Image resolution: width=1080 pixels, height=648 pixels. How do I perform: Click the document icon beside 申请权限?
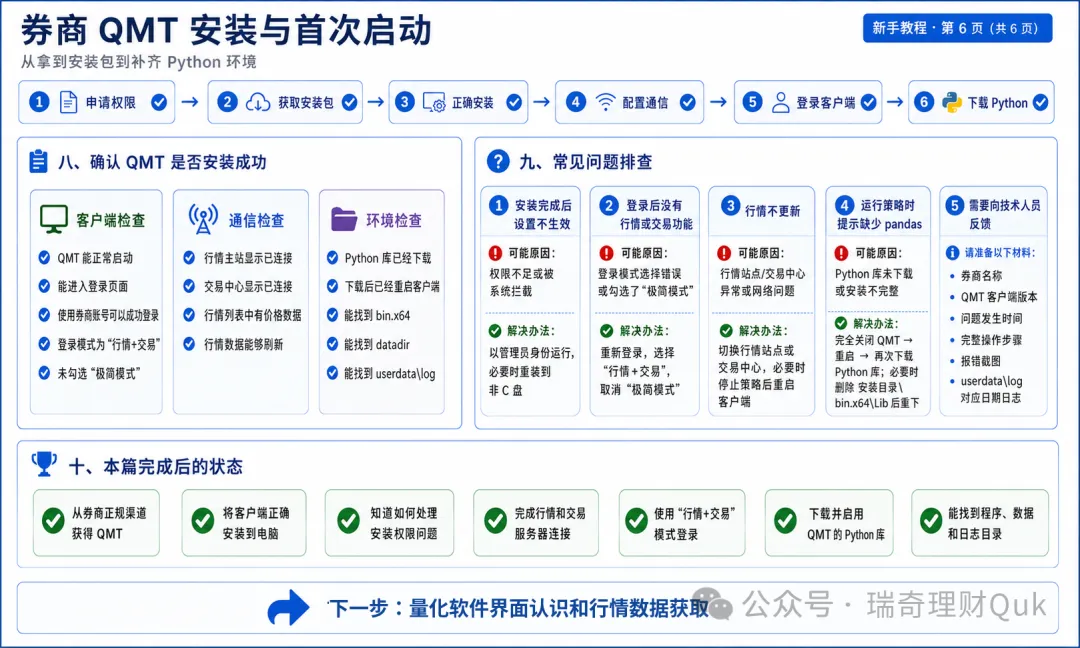(x=68, y=103)
